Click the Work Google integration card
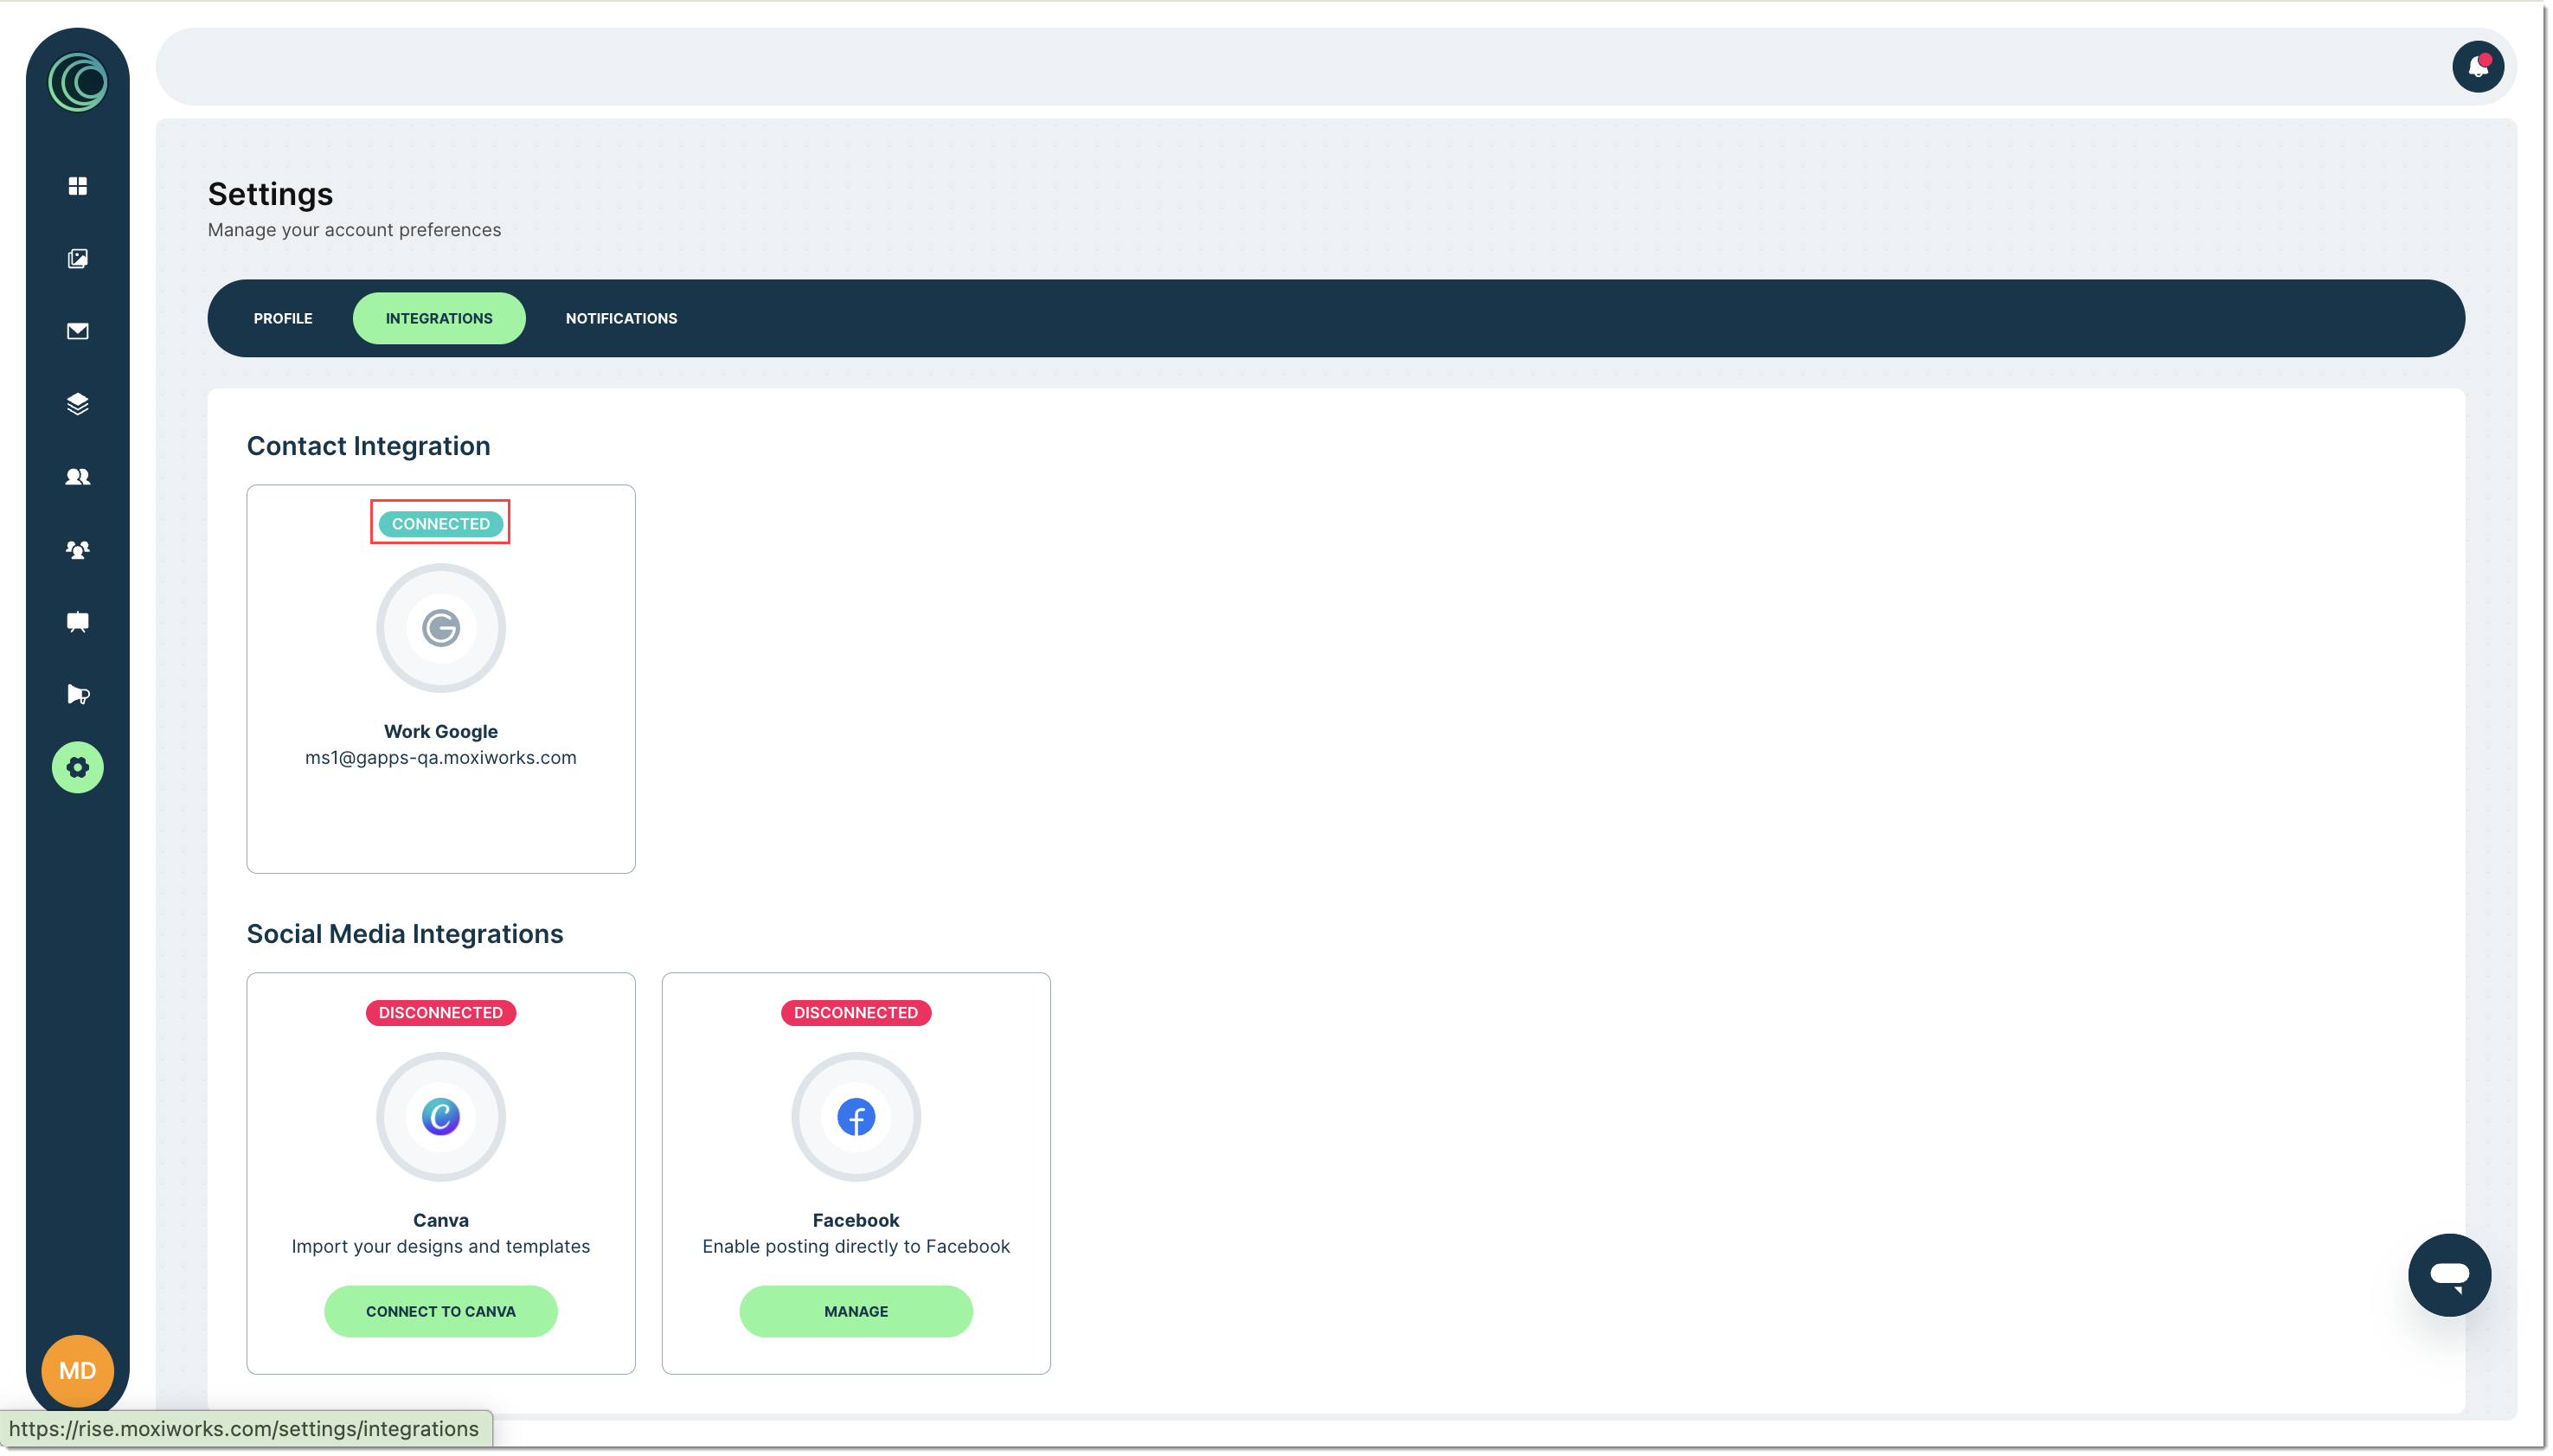The height and width of the screenshot is (1456, 2553). [441, 679]
